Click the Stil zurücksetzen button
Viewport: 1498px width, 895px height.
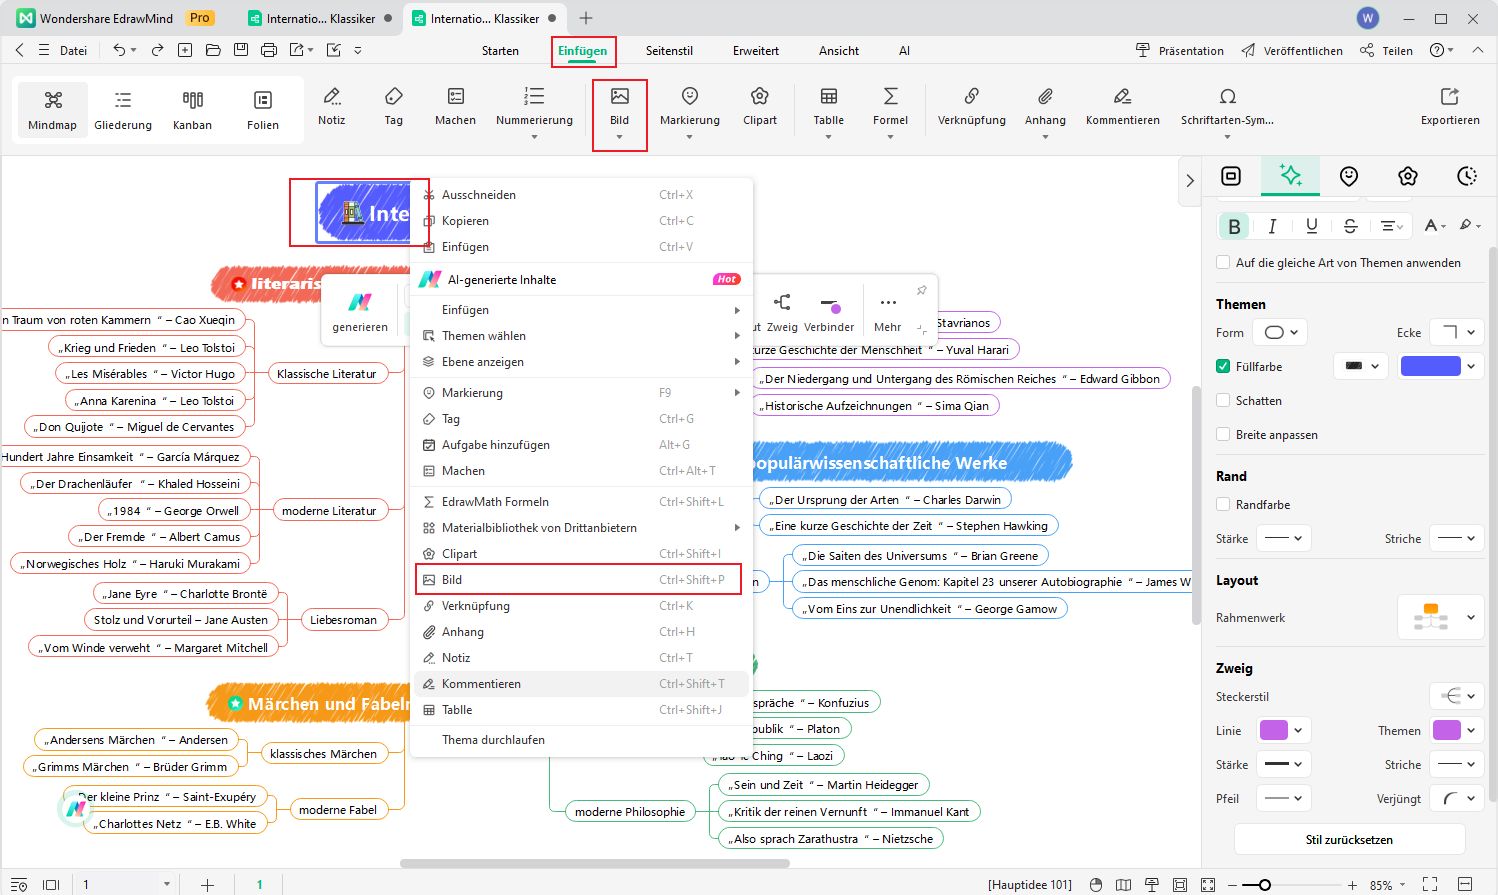click(x=1349, y=840)
